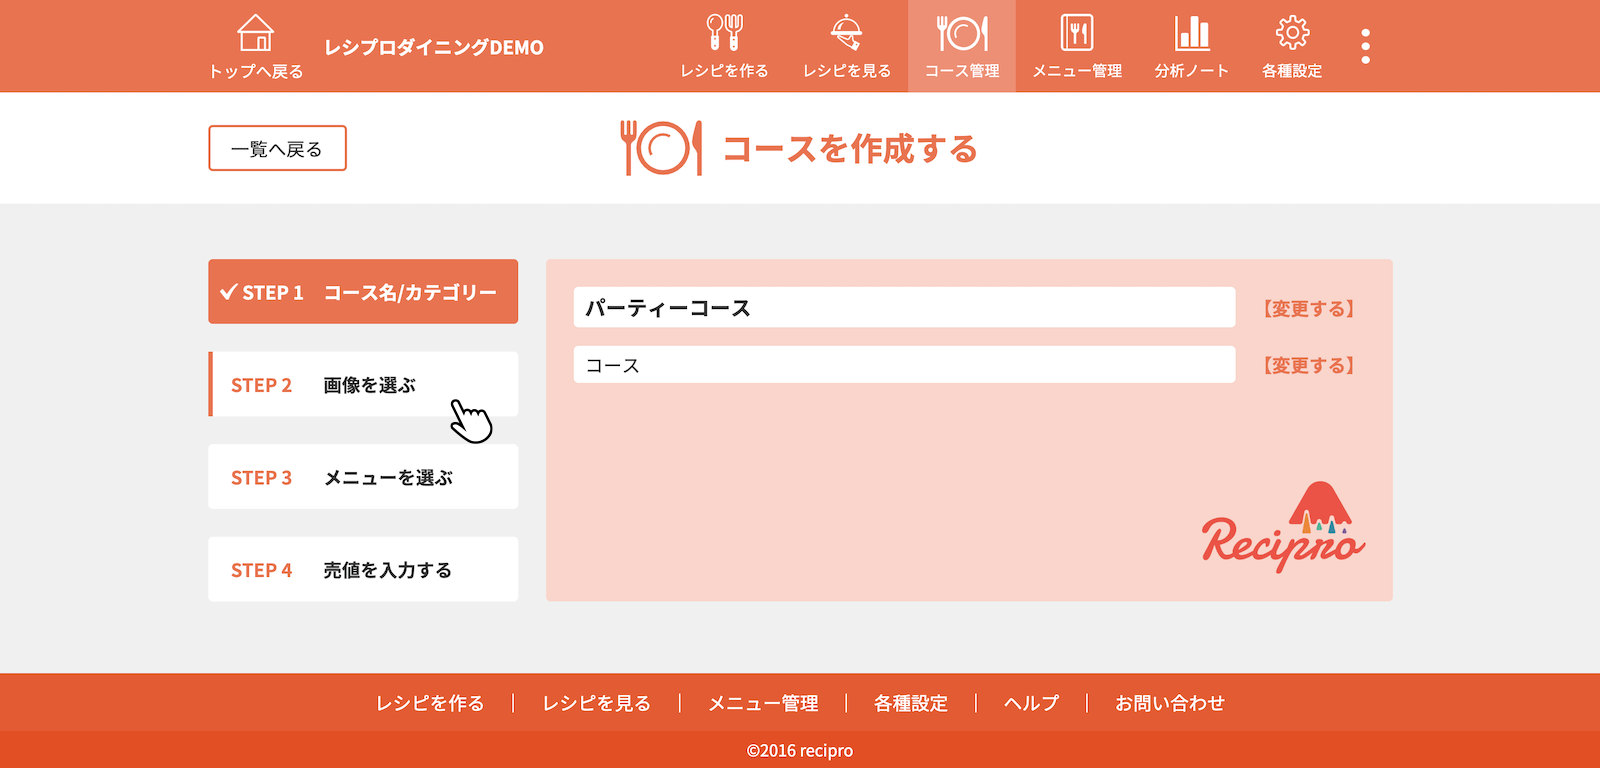Open the メニュー管理 menu card icon
The image size is (1600, 768).
[x=1077, y=34]
